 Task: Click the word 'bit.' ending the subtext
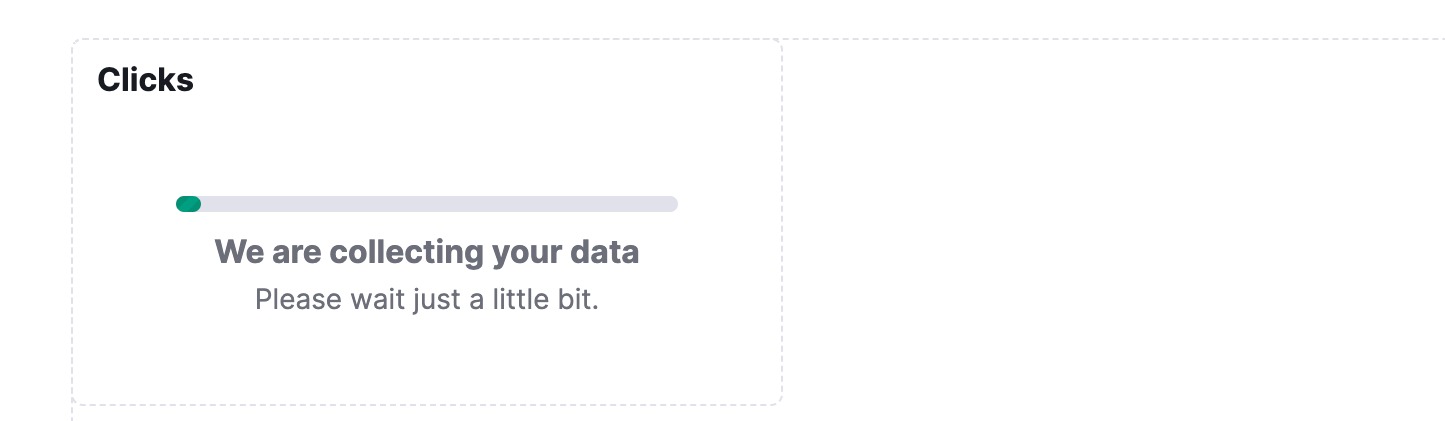(578, 299)
